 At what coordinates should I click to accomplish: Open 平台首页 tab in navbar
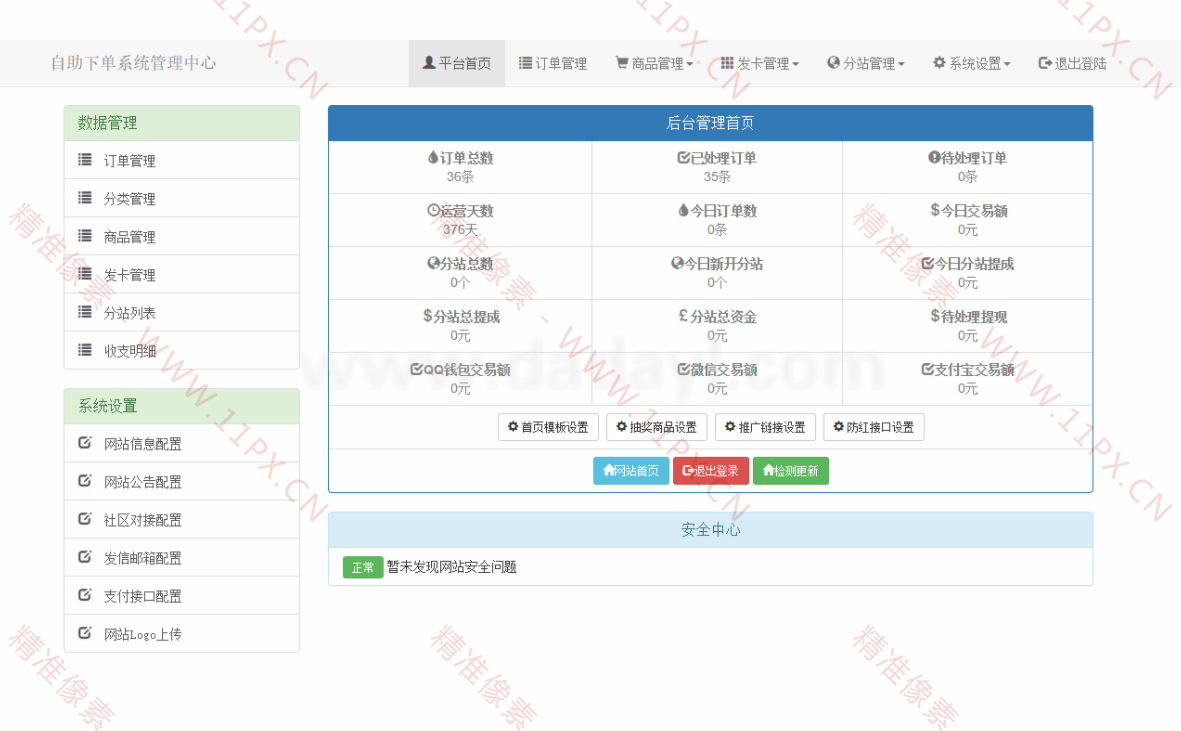[456, 63]
